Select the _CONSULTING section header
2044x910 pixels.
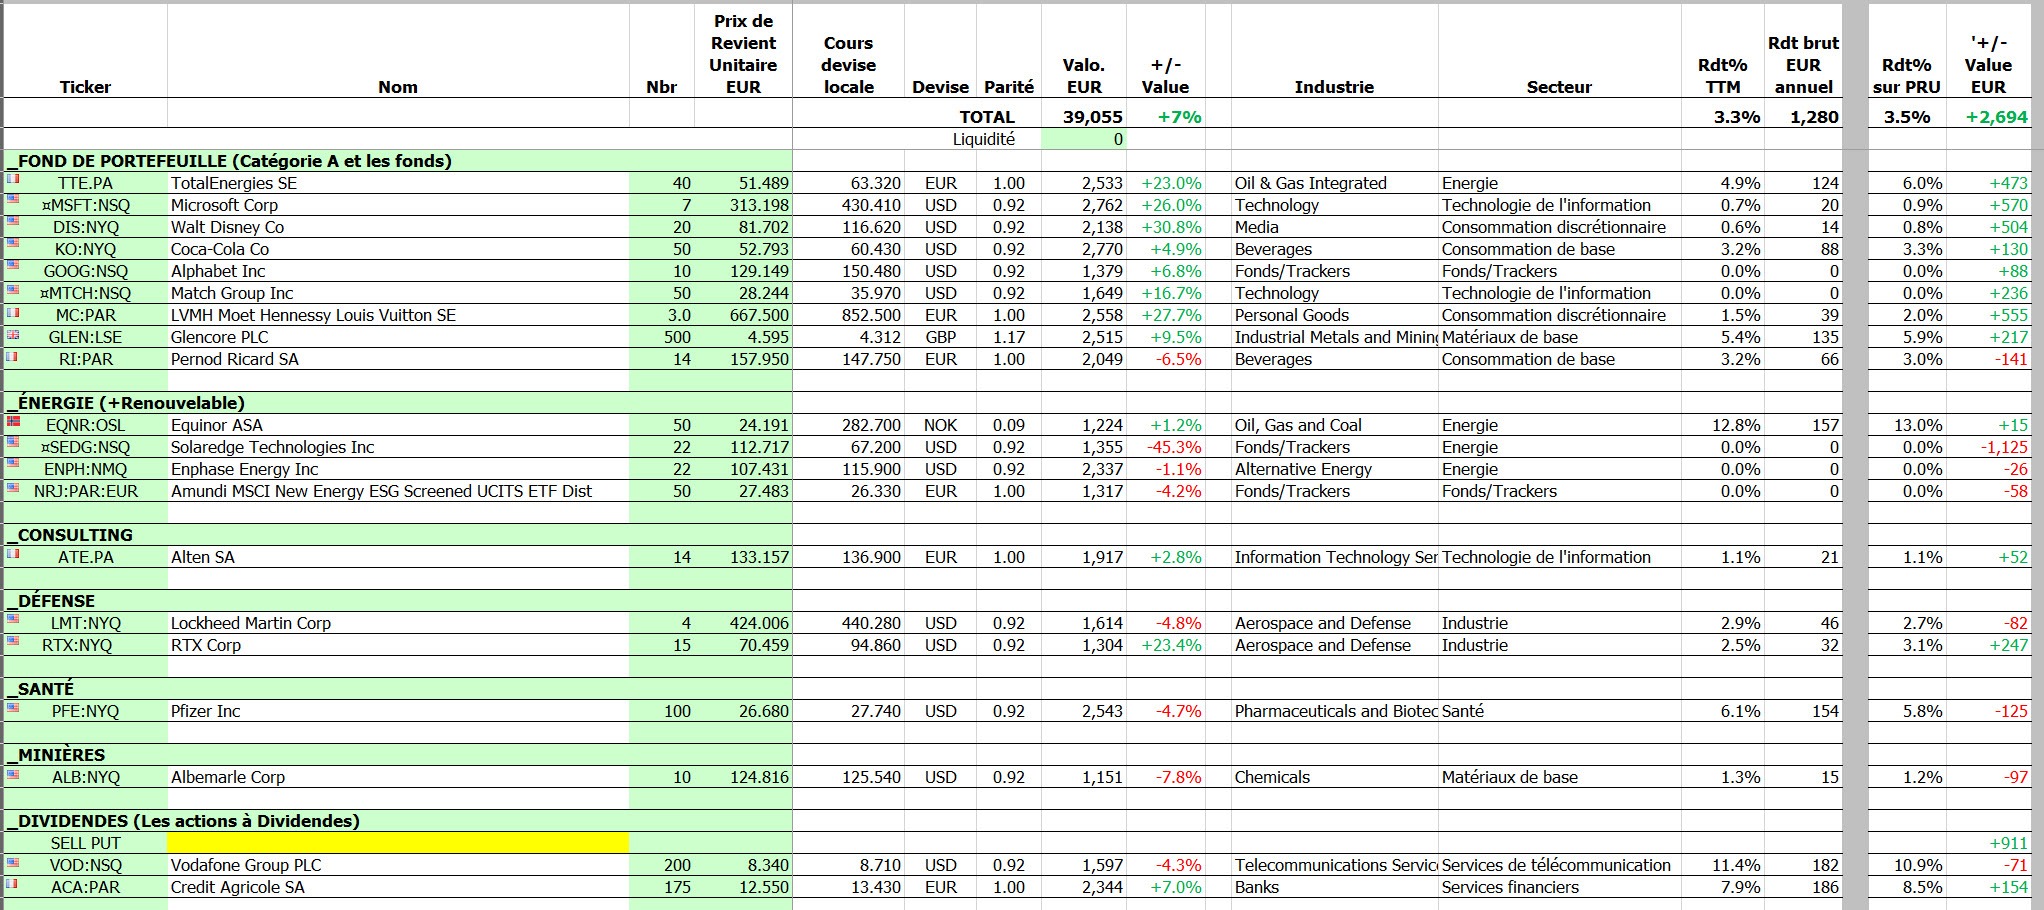click(x=398, y=535)
